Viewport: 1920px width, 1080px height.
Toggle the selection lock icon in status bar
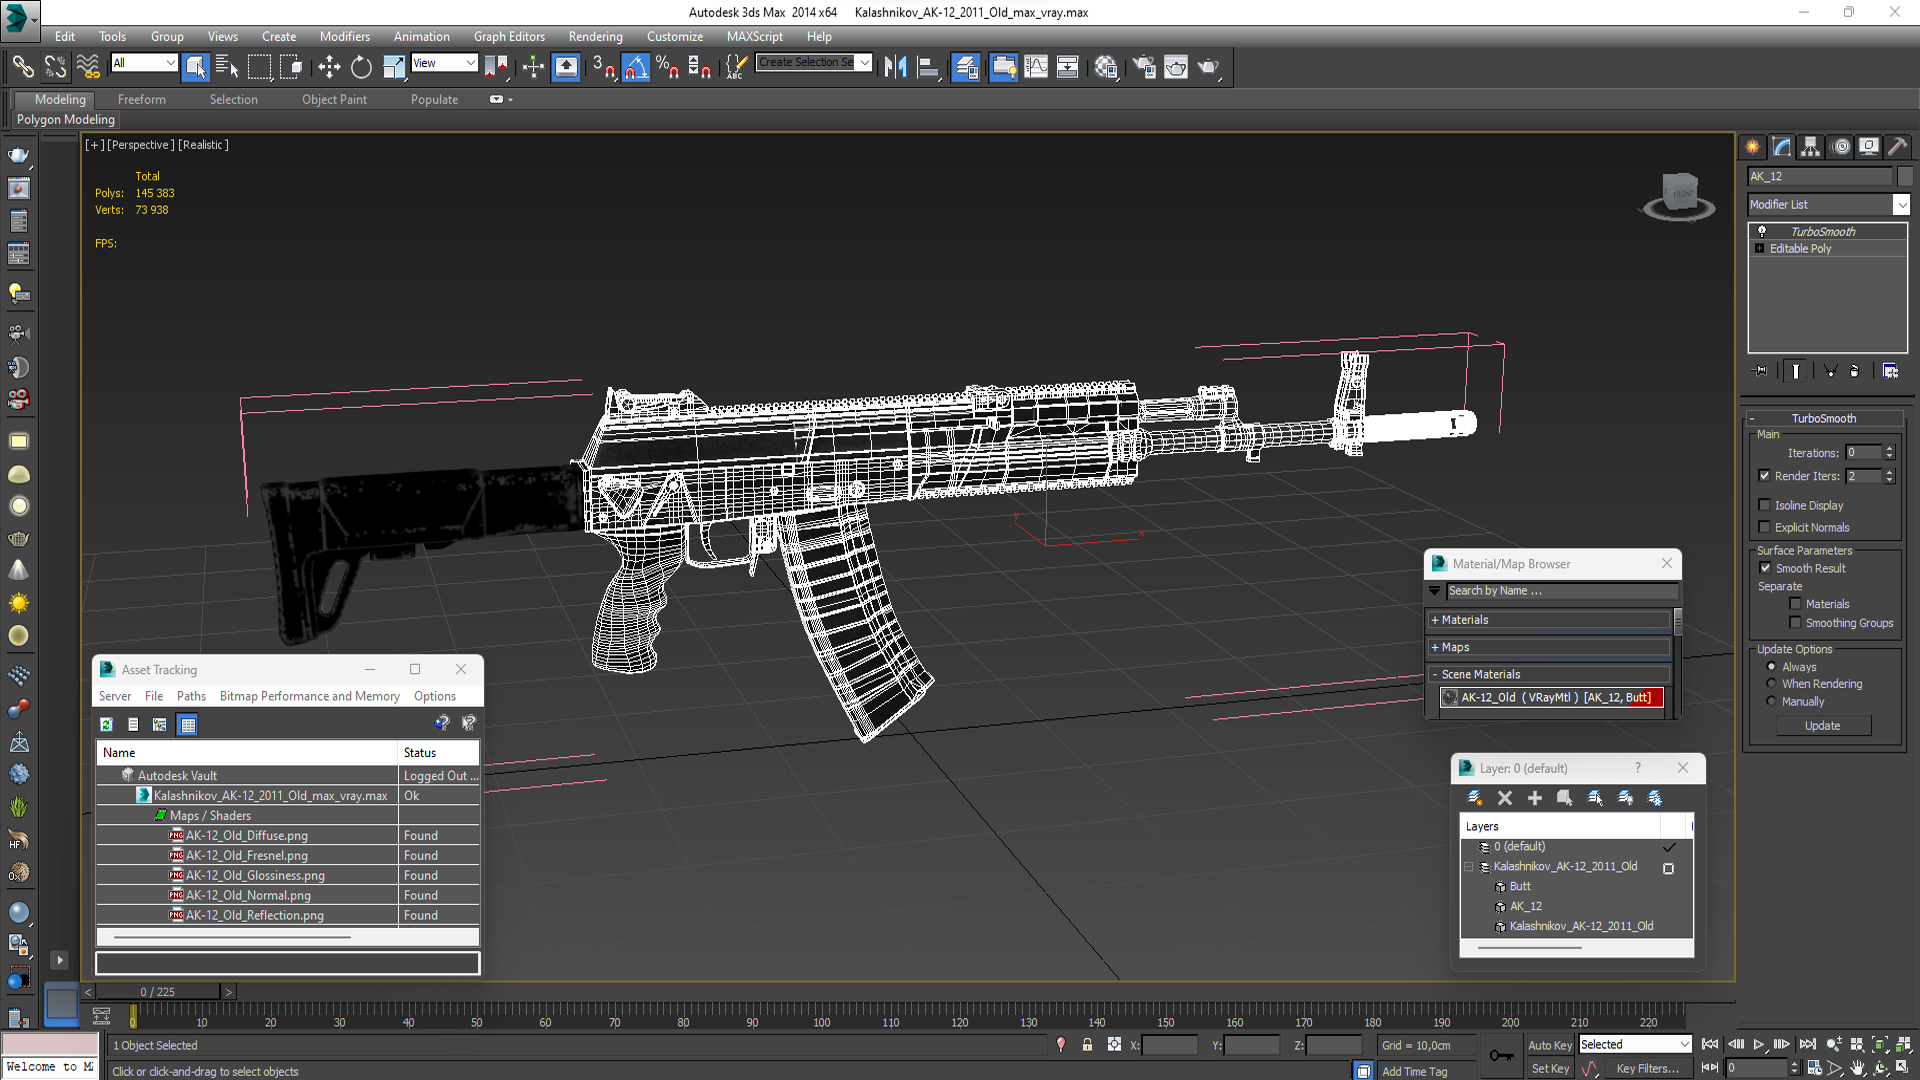(x=1087, y=1045)
